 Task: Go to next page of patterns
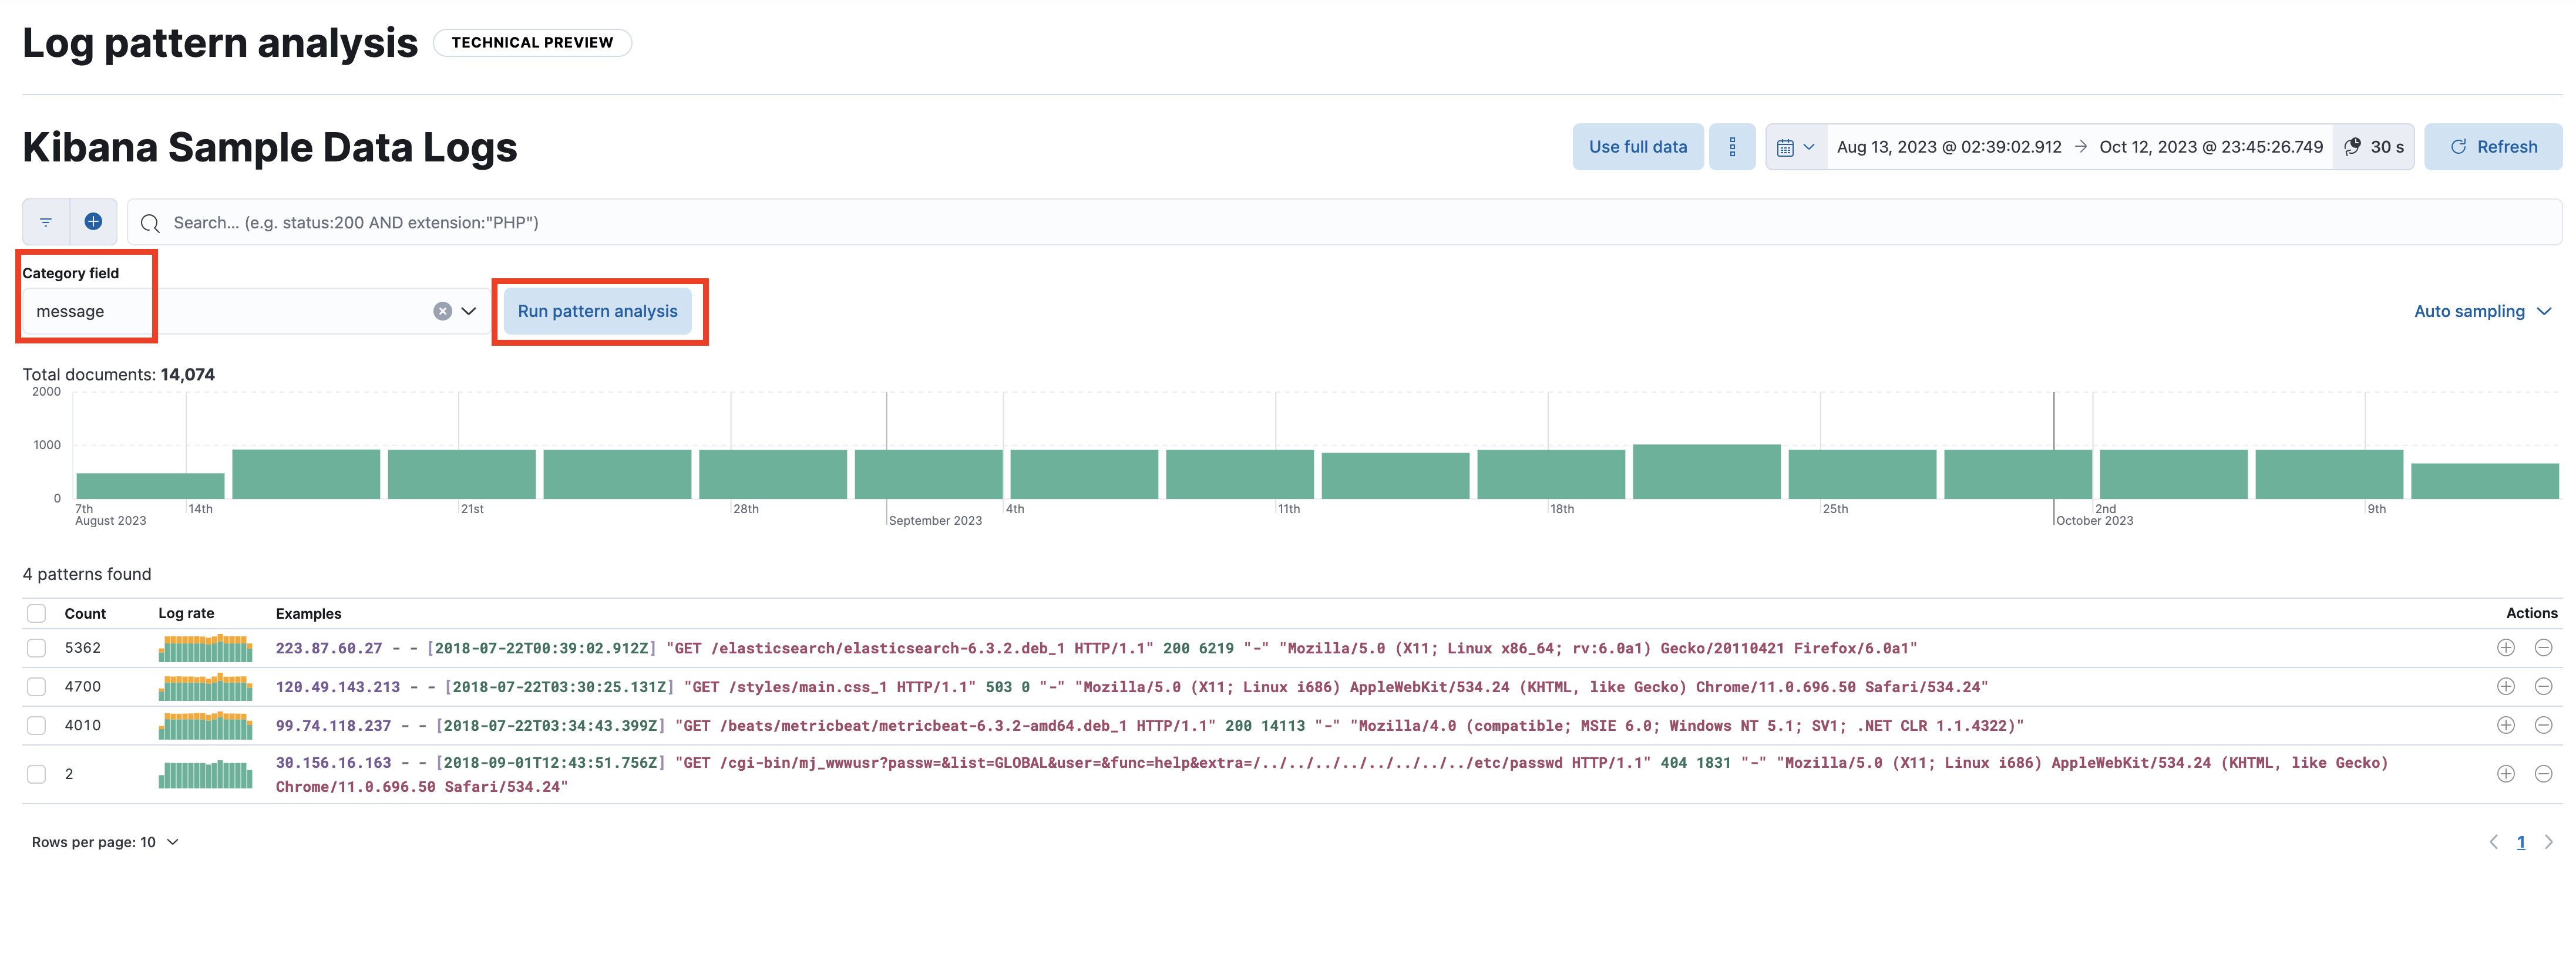pos(2548,842)
